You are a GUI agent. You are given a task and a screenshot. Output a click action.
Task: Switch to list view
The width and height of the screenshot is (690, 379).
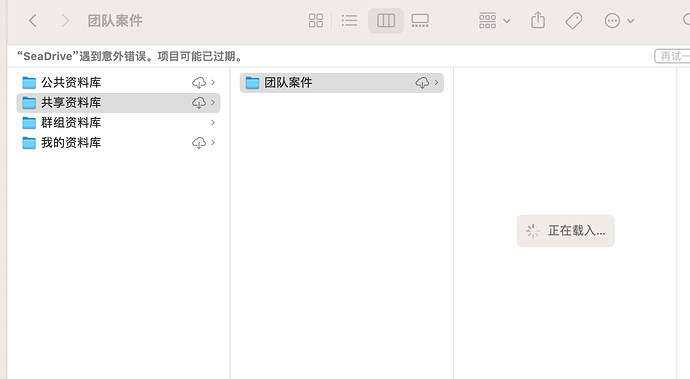click(349, 20)
